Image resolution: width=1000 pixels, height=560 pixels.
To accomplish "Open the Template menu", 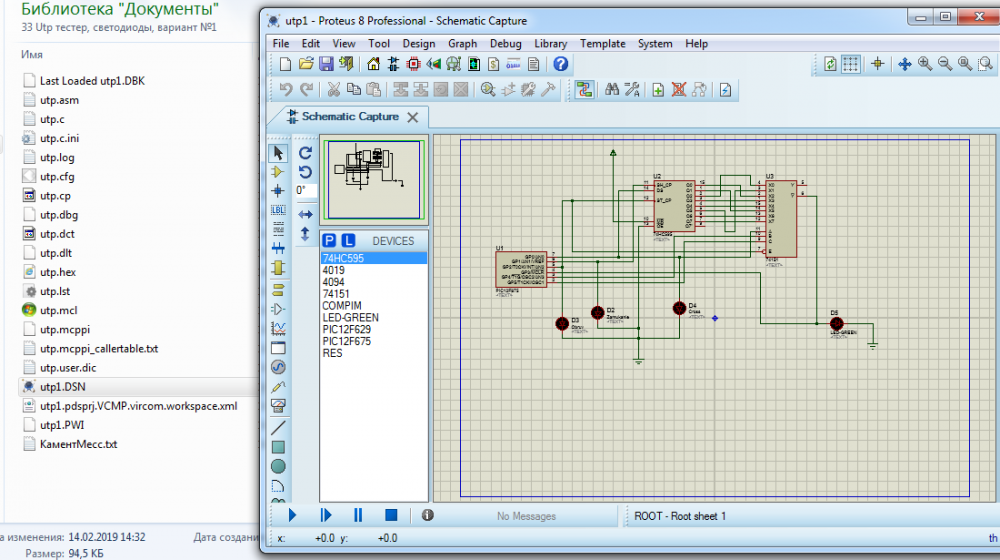I will 602,43.
